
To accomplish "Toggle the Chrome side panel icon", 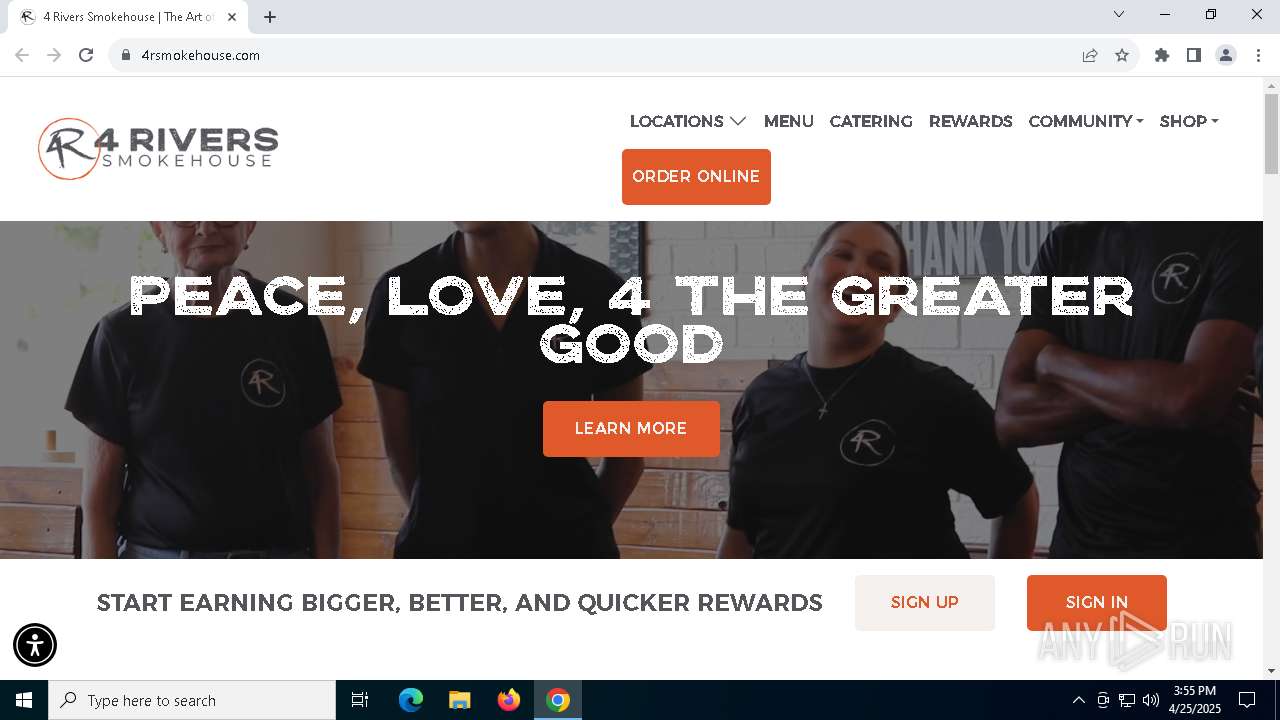I will (1194, 55).
